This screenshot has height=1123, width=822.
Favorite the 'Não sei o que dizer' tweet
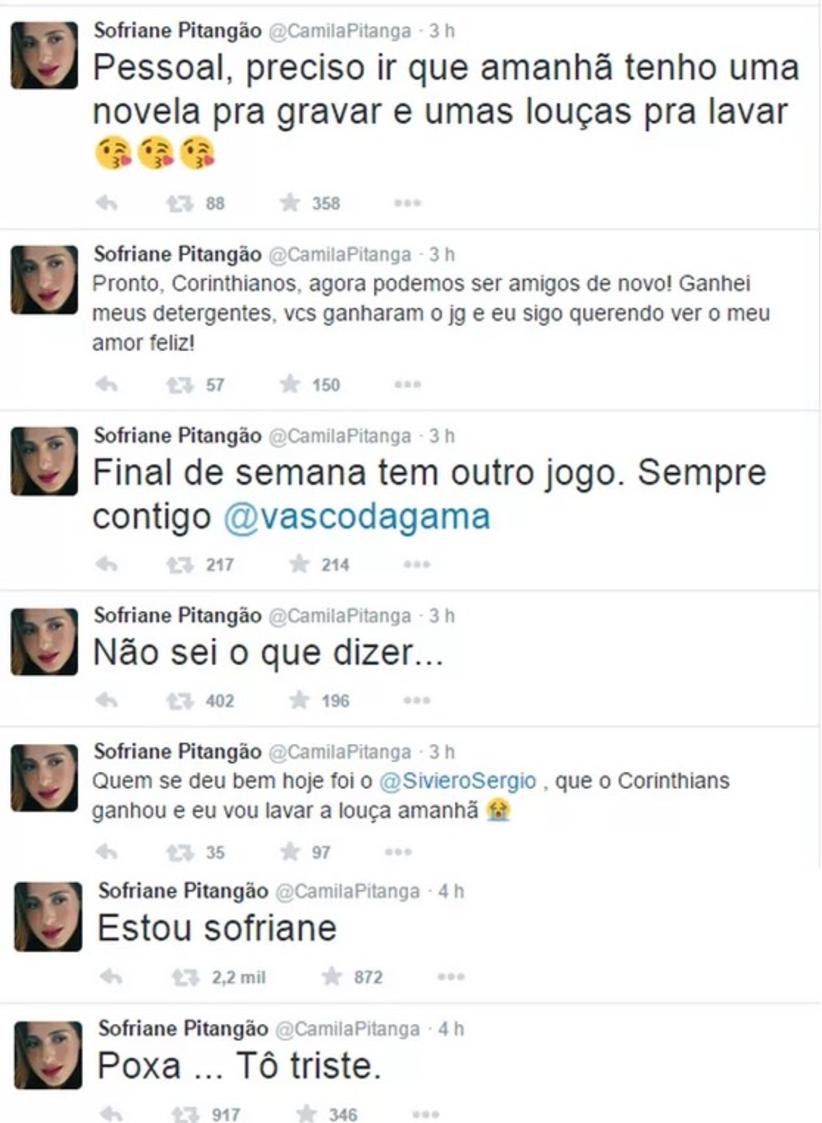click(299, 700)
